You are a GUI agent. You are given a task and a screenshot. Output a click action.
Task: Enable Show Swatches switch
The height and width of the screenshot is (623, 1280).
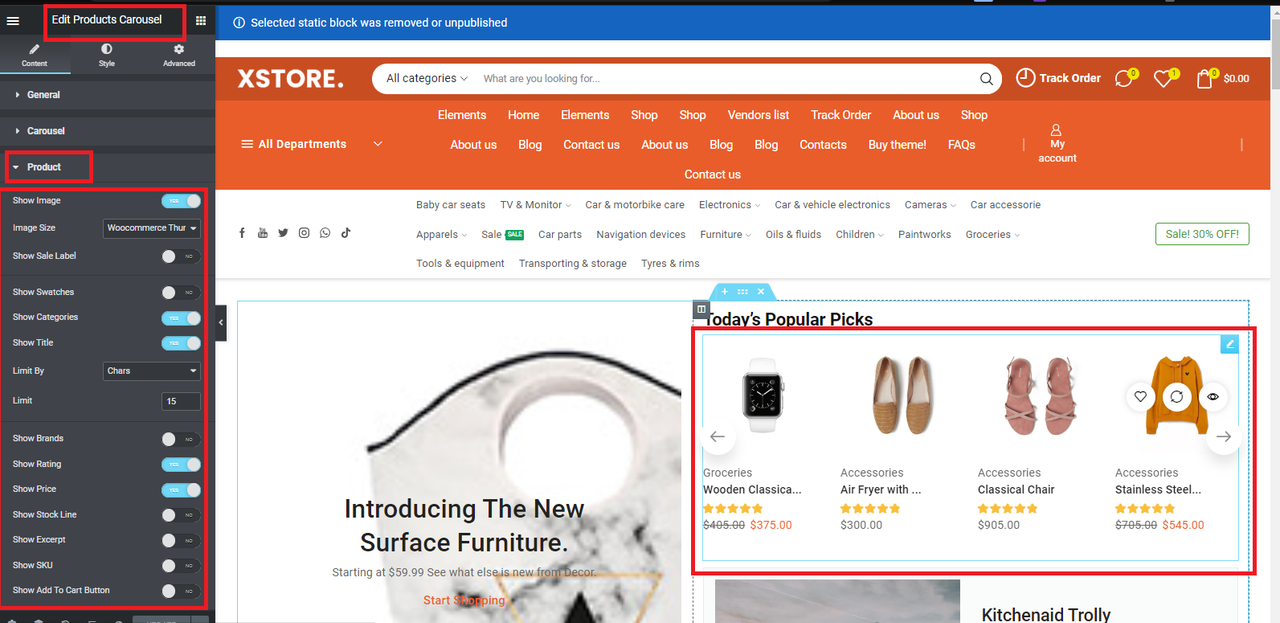click(x=181, y=293)
